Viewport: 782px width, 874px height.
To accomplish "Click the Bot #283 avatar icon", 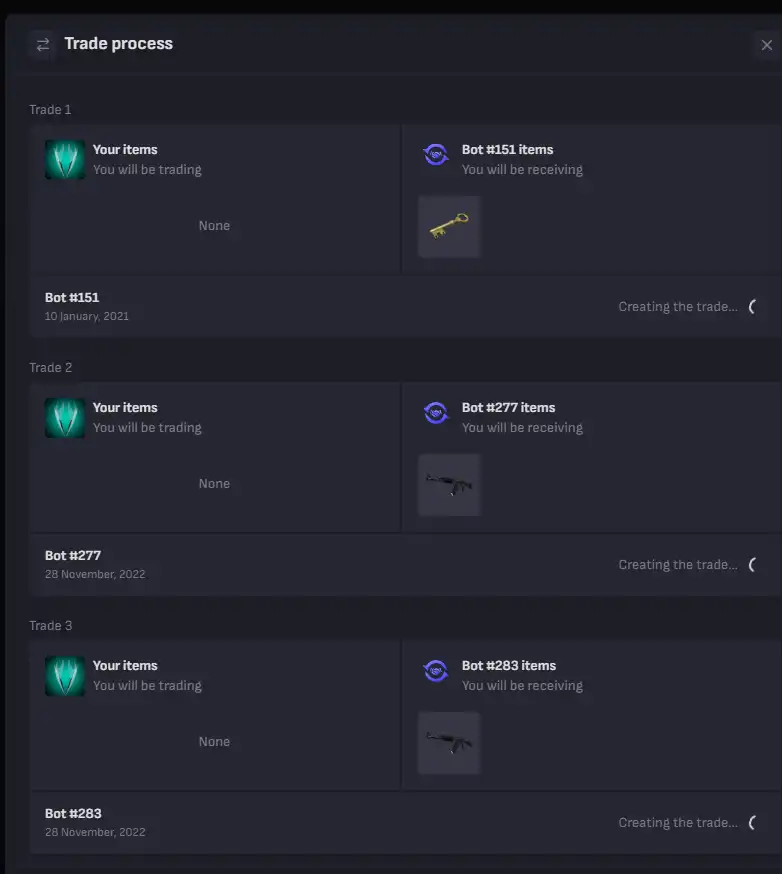I will coord(436,671).
